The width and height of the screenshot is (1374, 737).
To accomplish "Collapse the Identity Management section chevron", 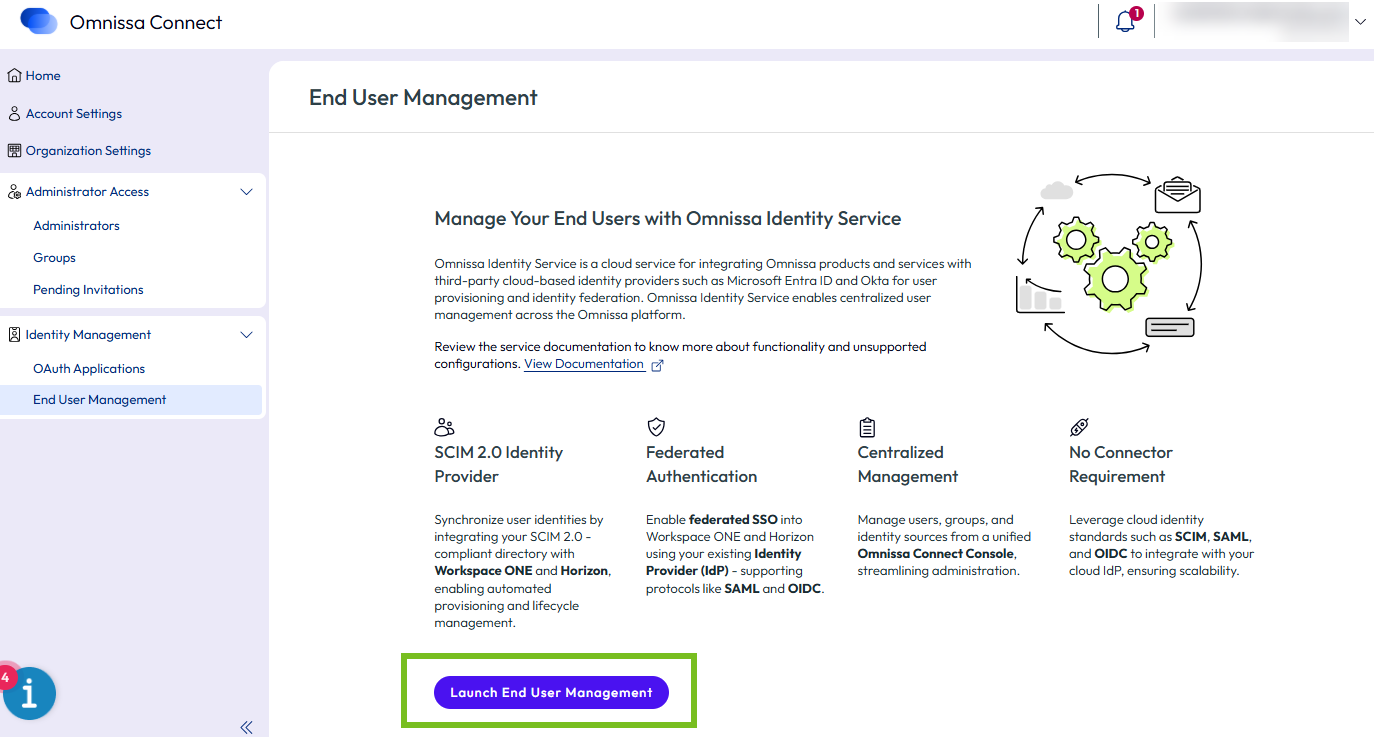I will 247,335.
